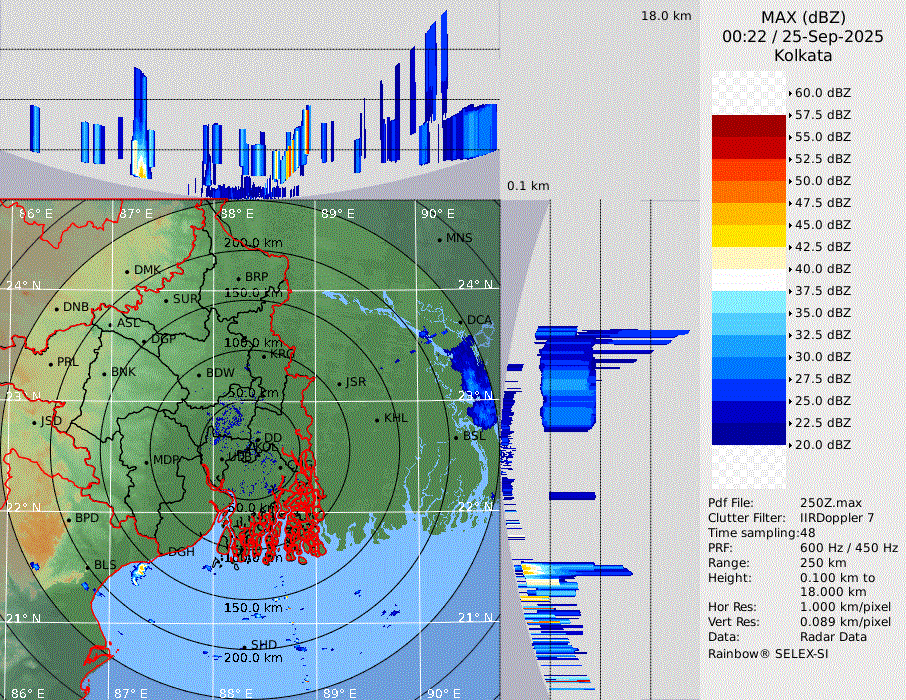The width and height of the screenshot is (906, 700).
Task: Select the KHL station dot
Action: tap(377, 419)
